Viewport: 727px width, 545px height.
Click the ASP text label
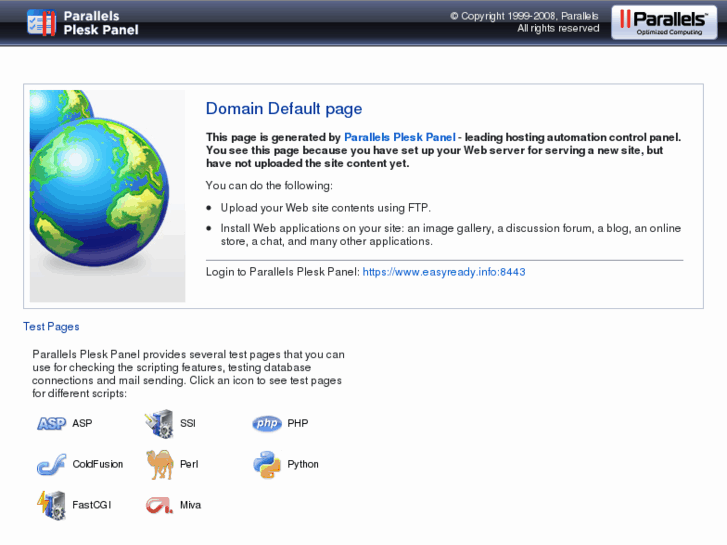click(x=82, y=423)
